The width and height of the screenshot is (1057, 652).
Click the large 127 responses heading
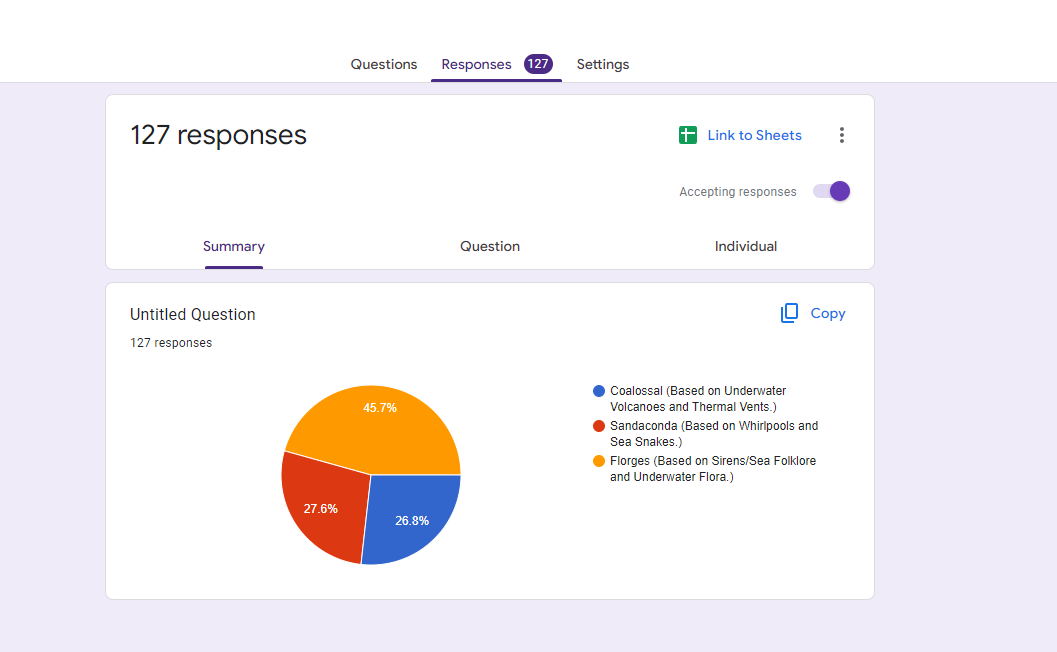218,135
